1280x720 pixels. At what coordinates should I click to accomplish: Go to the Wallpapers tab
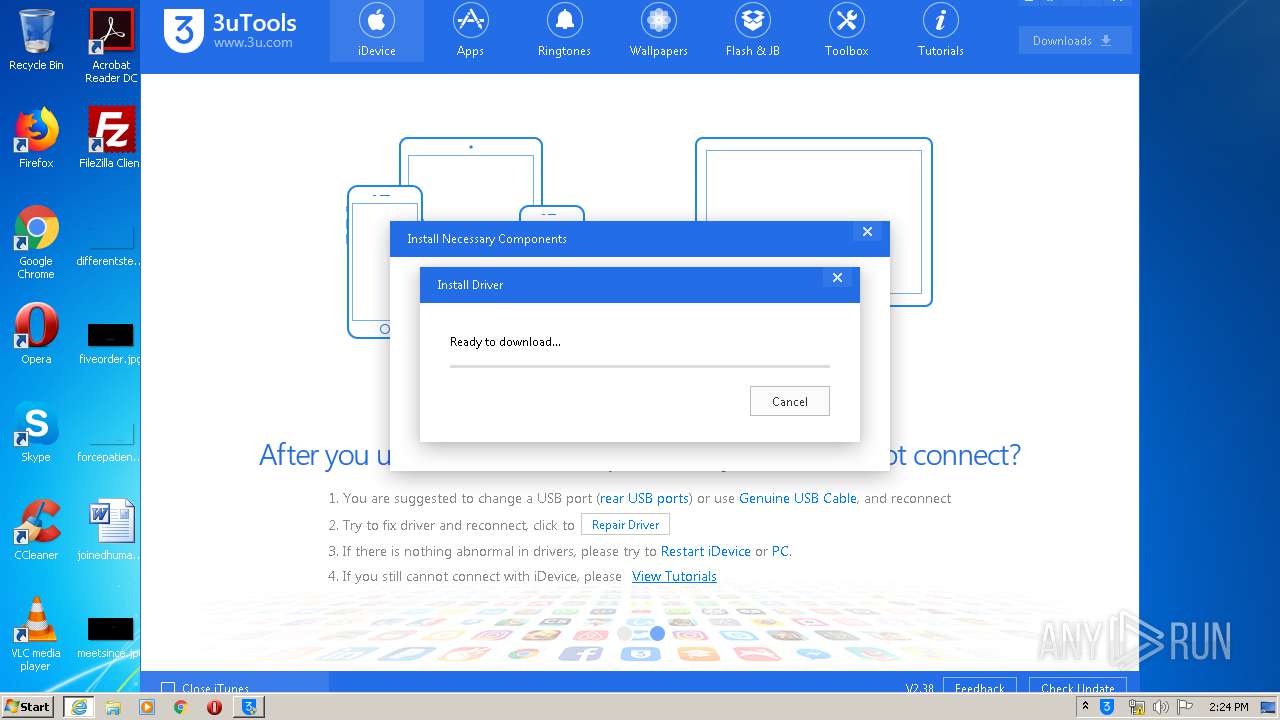point(658,31)
